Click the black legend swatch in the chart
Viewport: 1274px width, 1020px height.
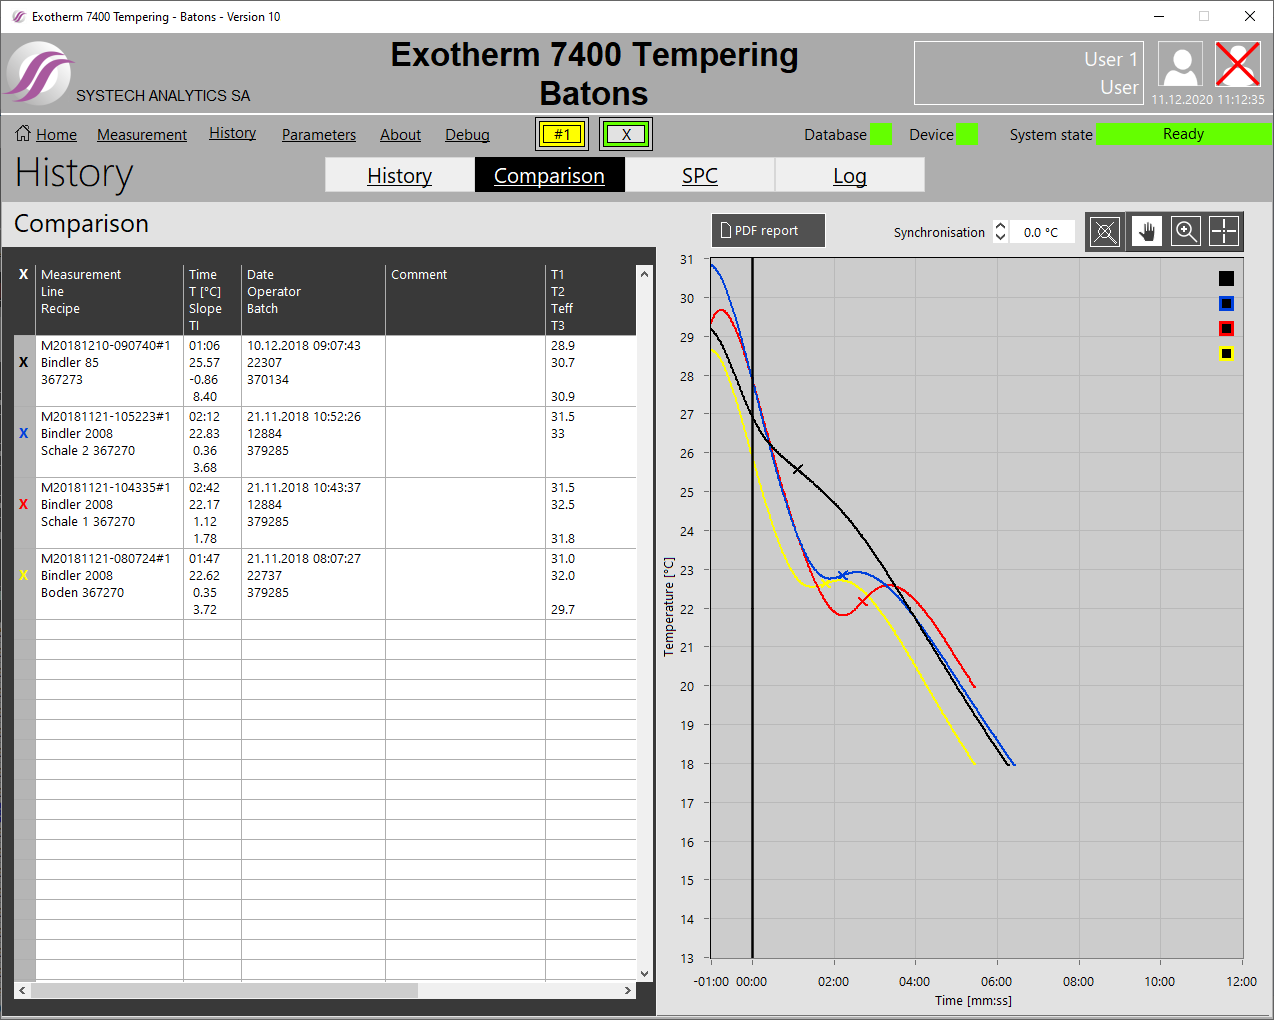tap(1226, 279)
